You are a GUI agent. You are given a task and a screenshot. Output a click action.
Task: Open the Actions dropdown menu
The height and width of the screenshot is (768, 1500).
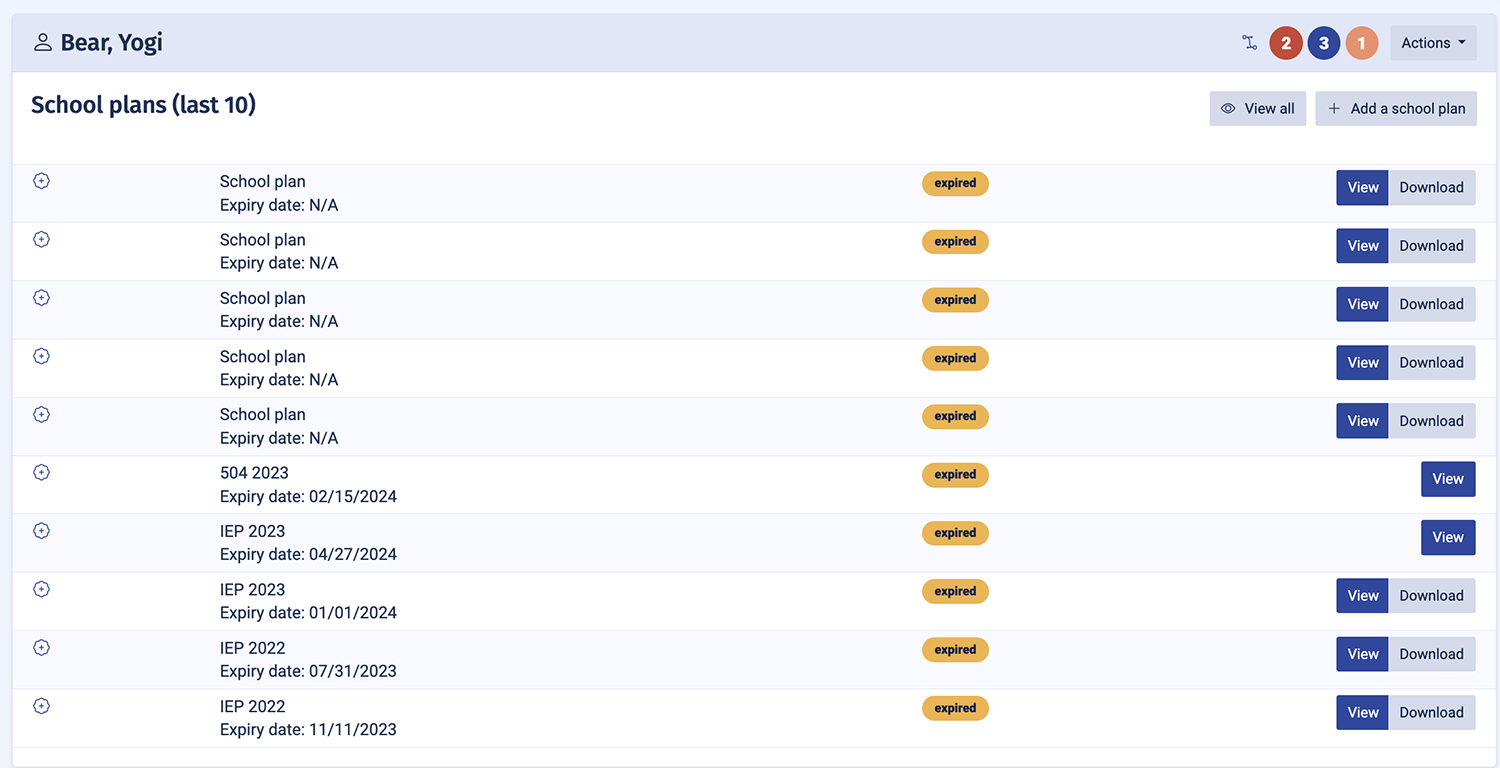coord(1432,43)
